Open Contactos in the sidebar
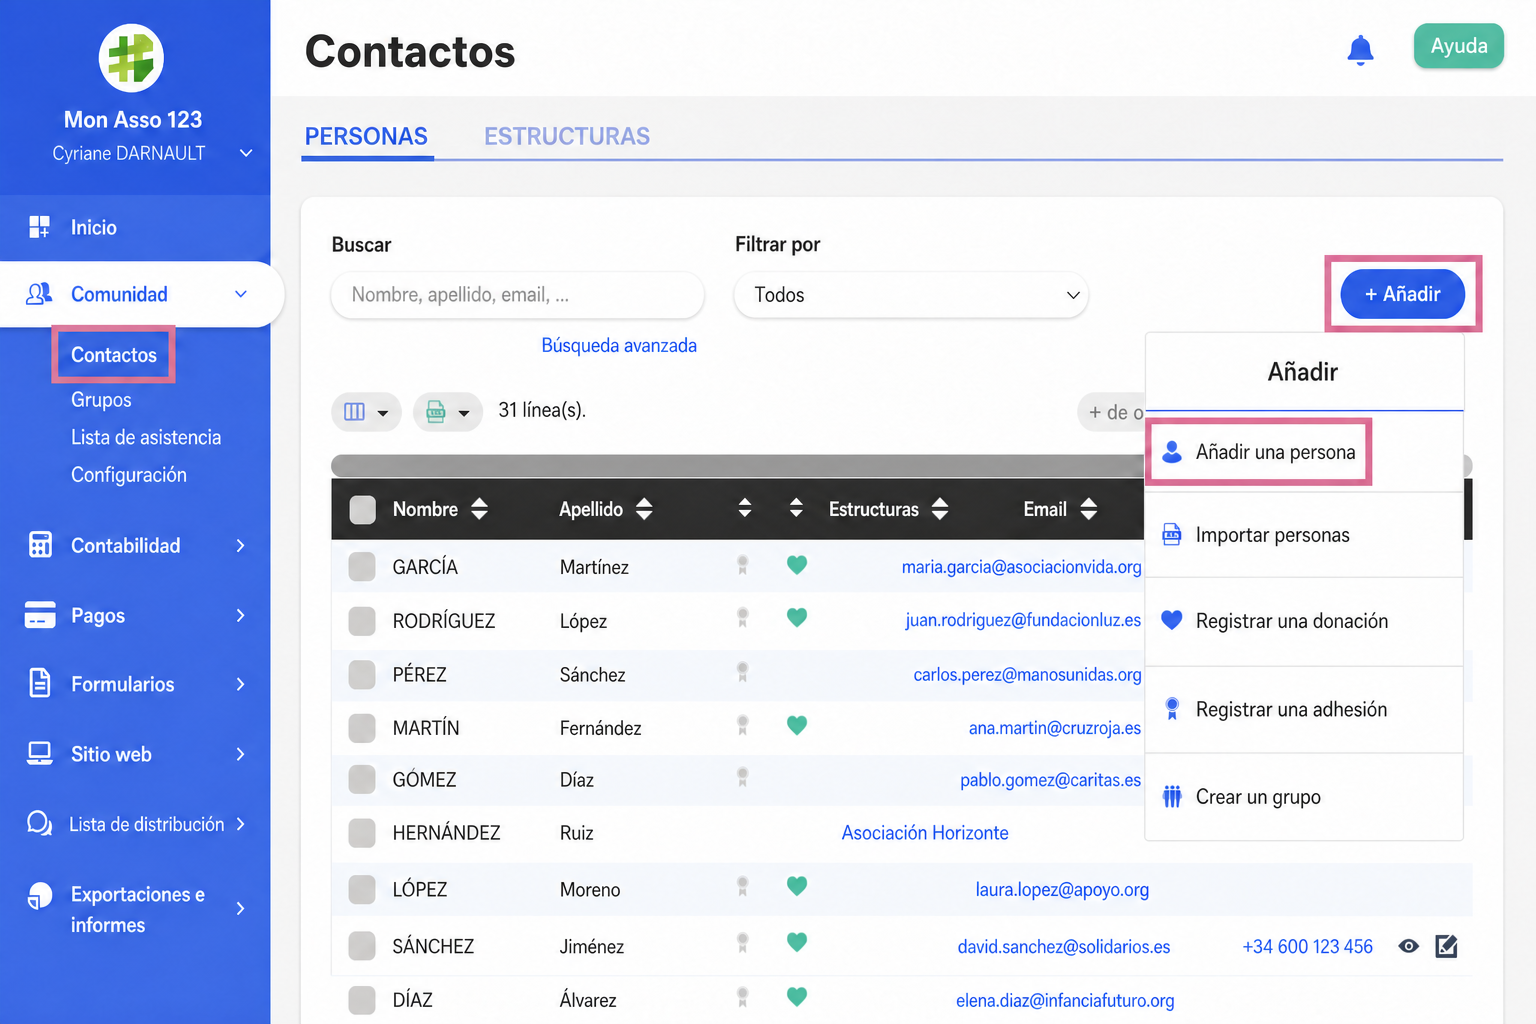 point(114,355)
